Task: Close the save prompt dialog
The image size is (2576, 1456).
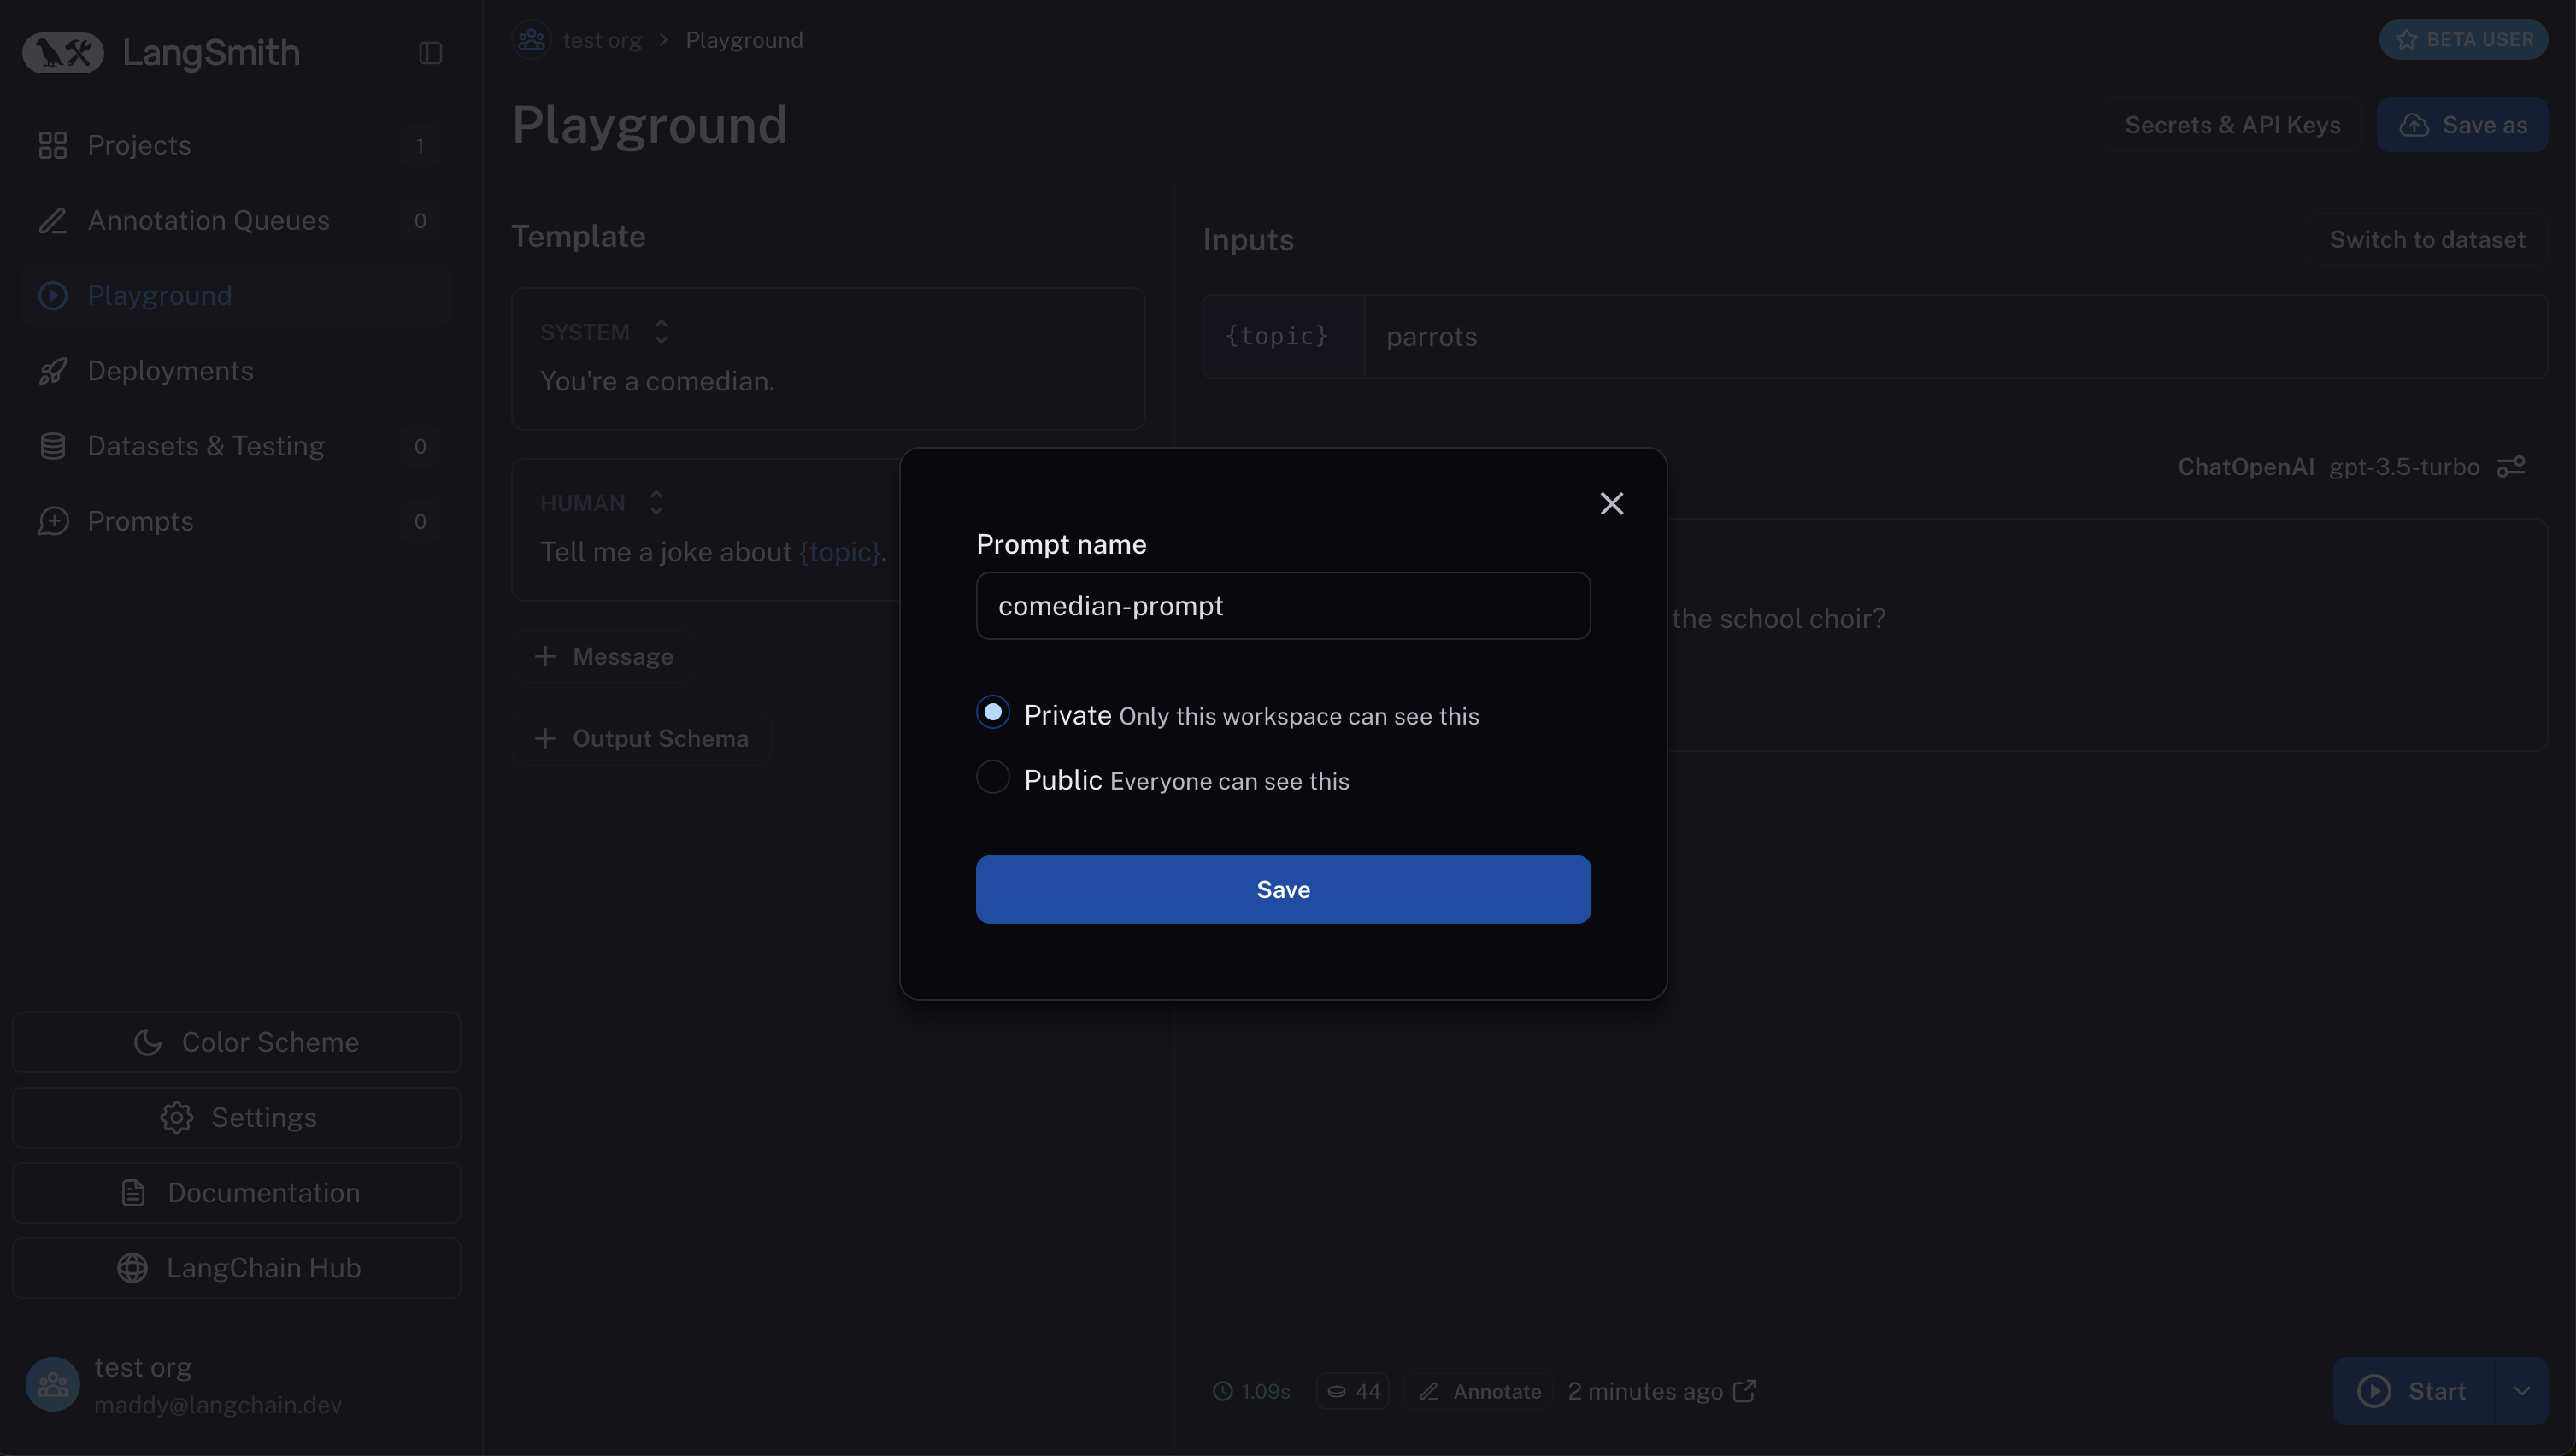Action: coord(1611,504)
